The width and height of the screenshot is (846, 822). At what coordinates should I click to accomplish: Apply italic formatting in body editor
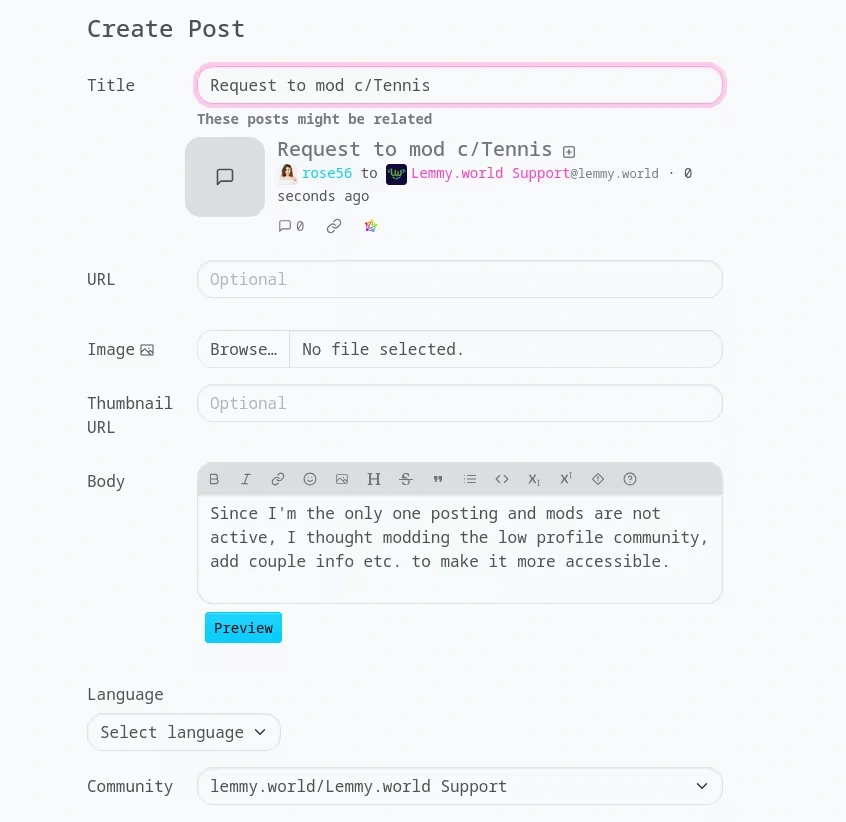point(246,479)
